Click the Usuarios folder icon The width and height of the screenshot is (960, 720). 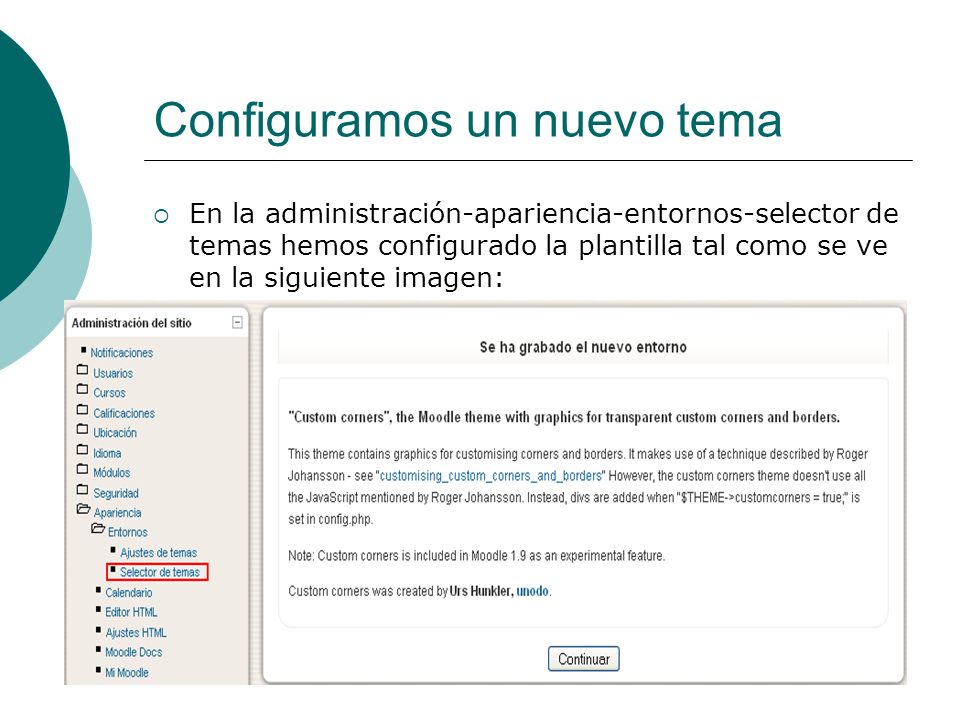coord(83,369)
